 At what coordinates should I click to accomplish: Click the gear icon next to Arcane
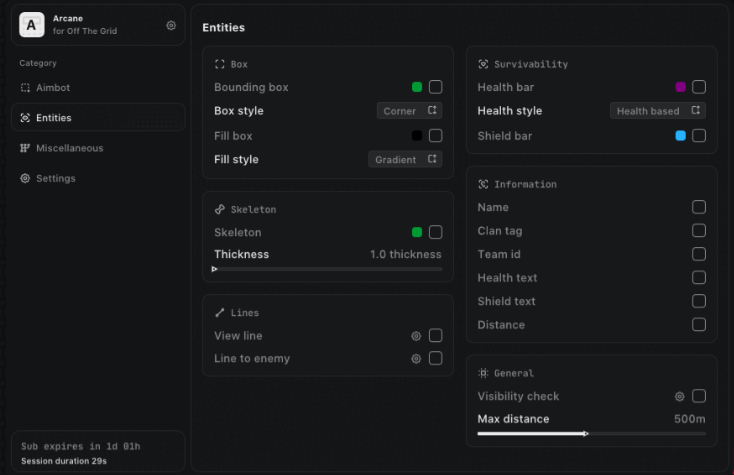pos(171,25)
